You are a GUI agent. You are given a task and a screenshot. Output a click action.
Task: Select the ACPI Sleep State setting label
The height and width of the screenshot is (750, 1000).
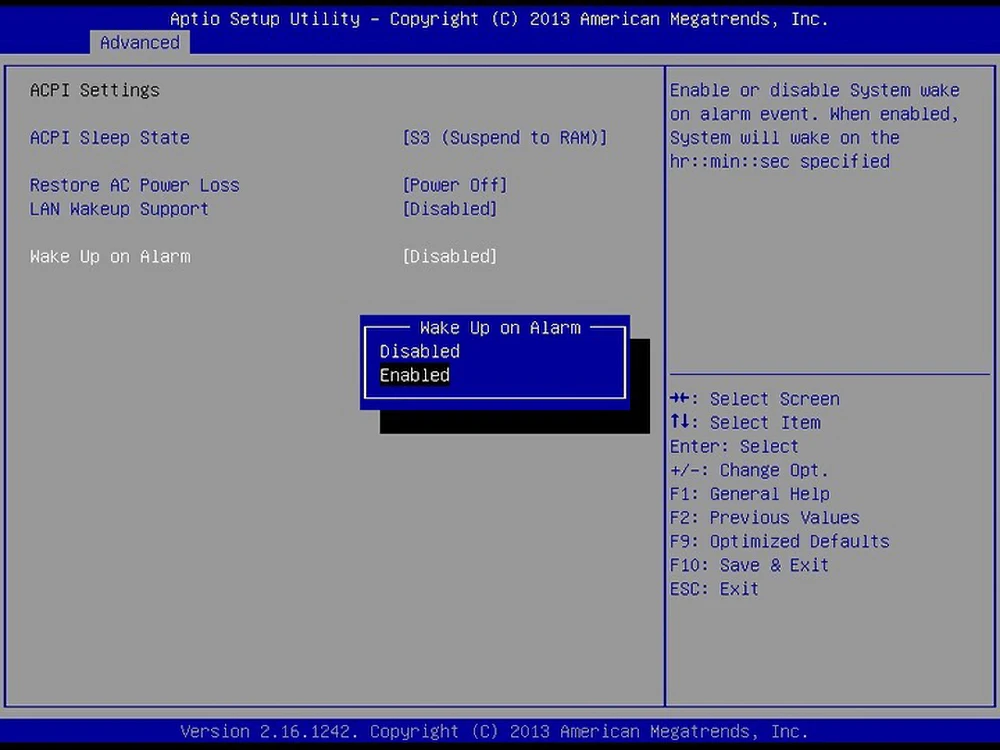tap(110, 138)
